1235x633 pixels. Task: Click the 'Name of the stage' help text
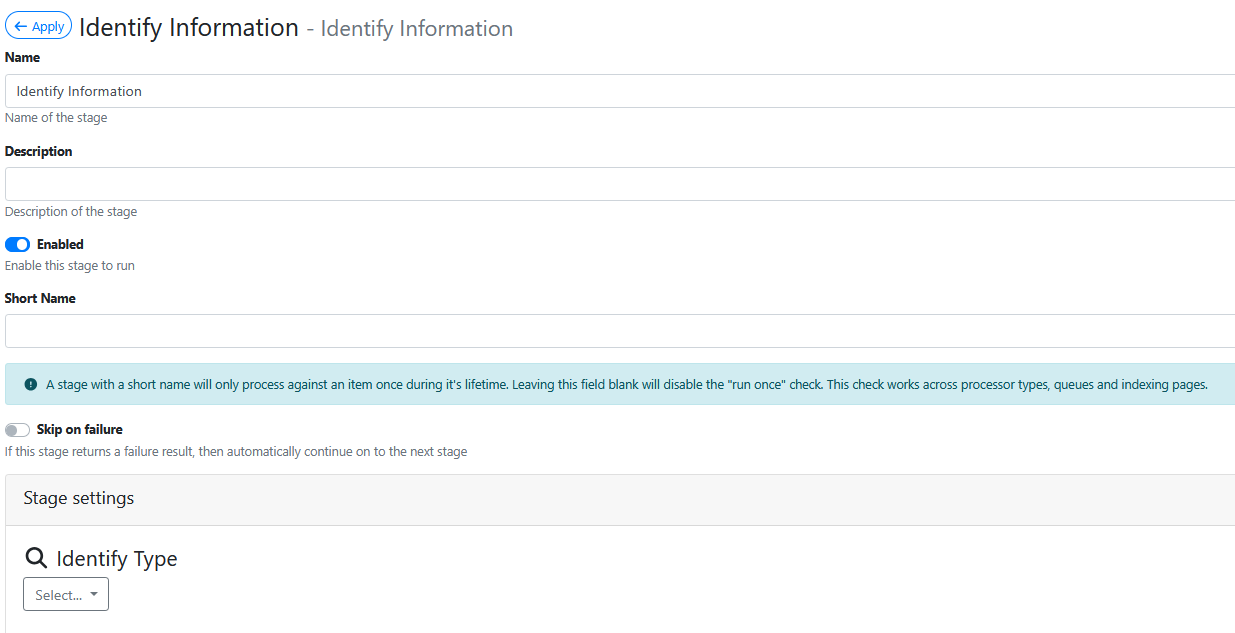[x=56, y=118]
